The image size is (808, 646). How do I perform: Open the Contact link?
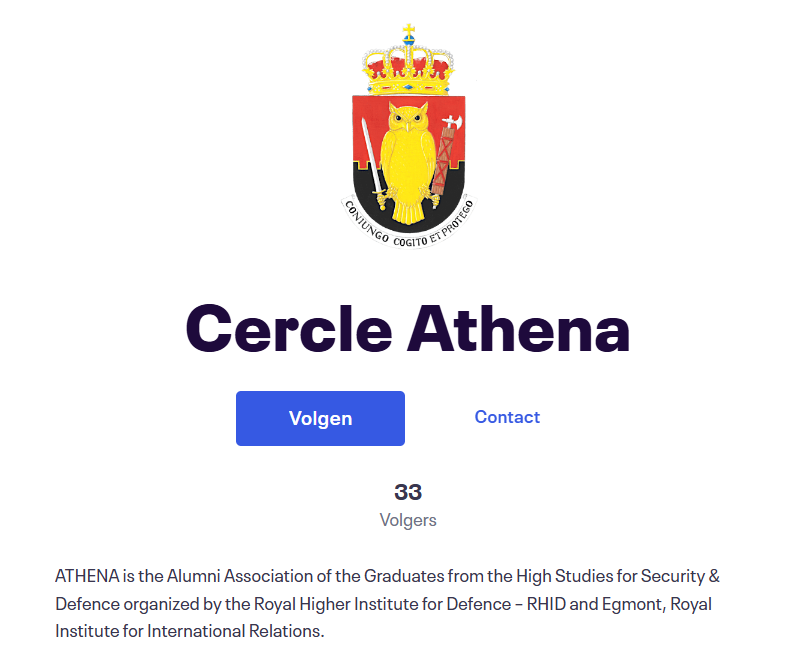click(x=507, y=417)
